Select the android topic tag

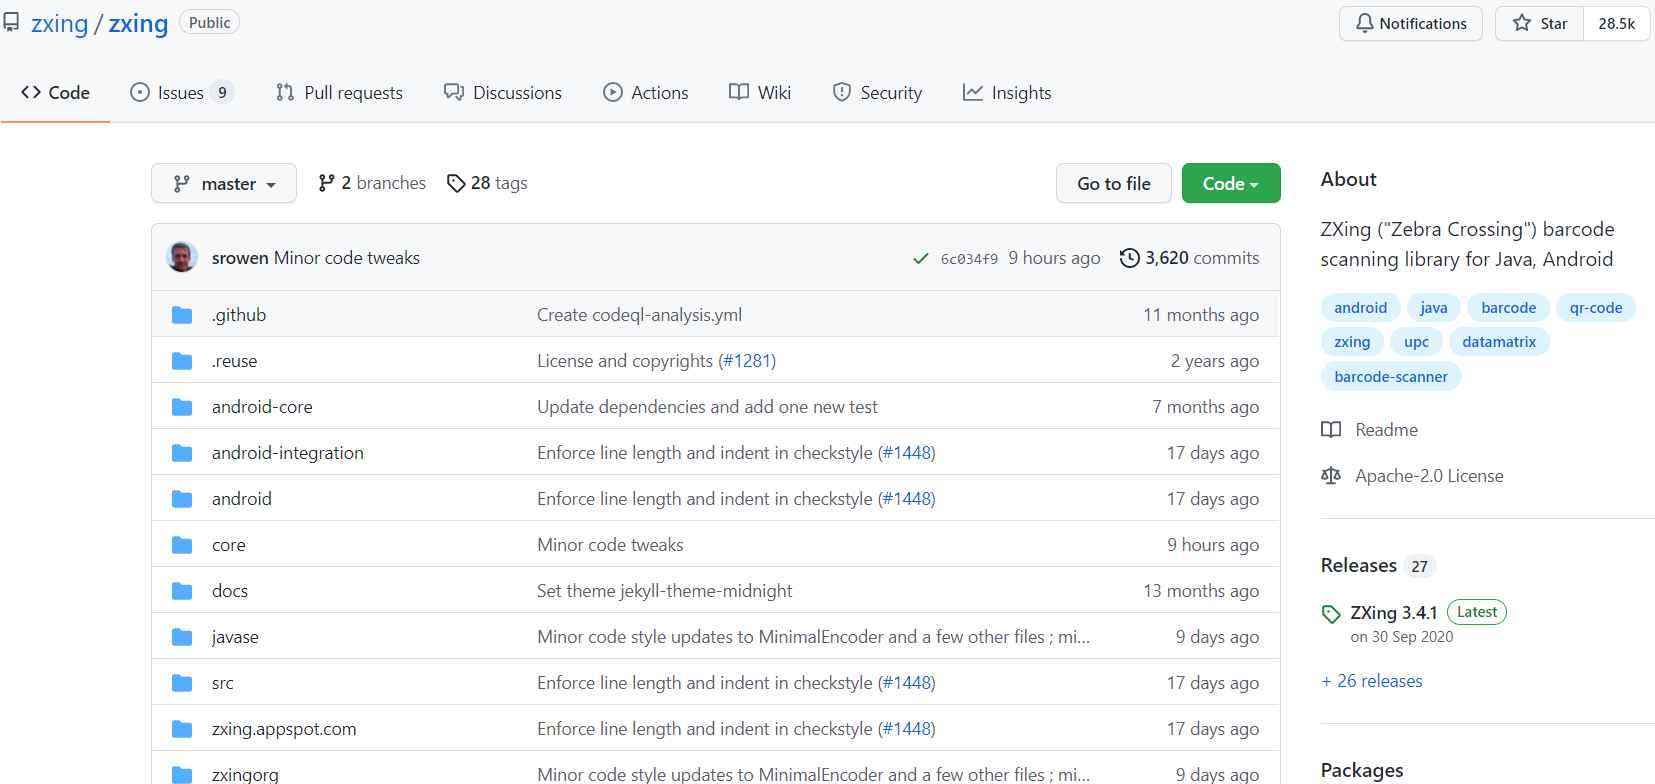1360,308
